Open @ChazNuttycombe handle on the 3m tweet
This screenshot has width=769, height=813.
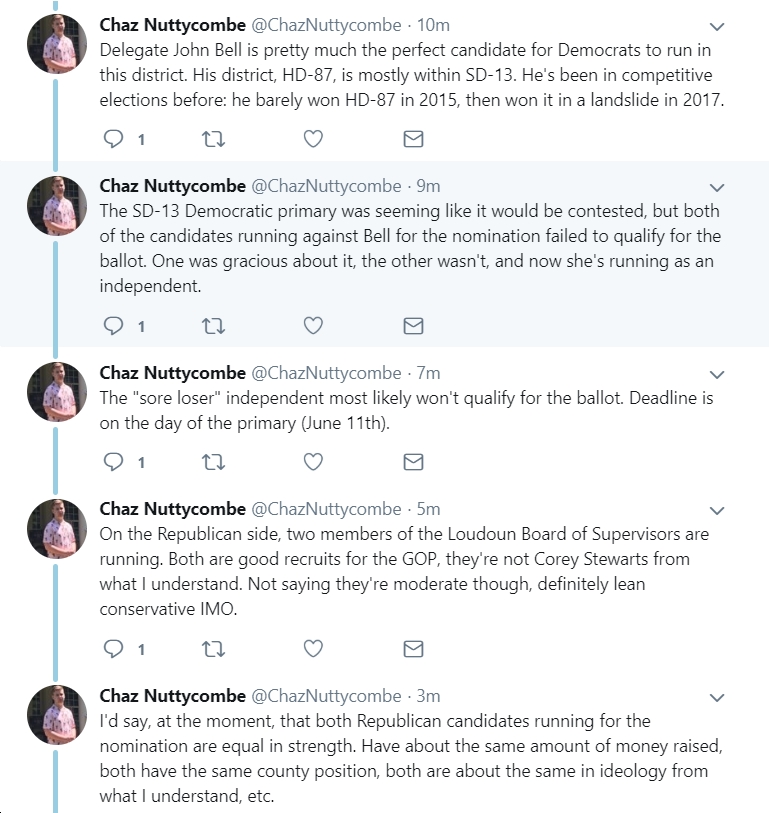tap(326, 696)
